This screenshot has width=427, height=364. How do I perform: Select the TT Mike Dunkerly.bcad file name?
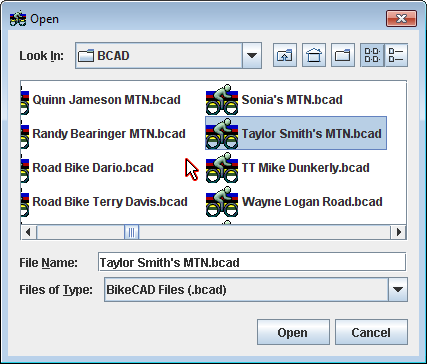click(x=305, y=168)
